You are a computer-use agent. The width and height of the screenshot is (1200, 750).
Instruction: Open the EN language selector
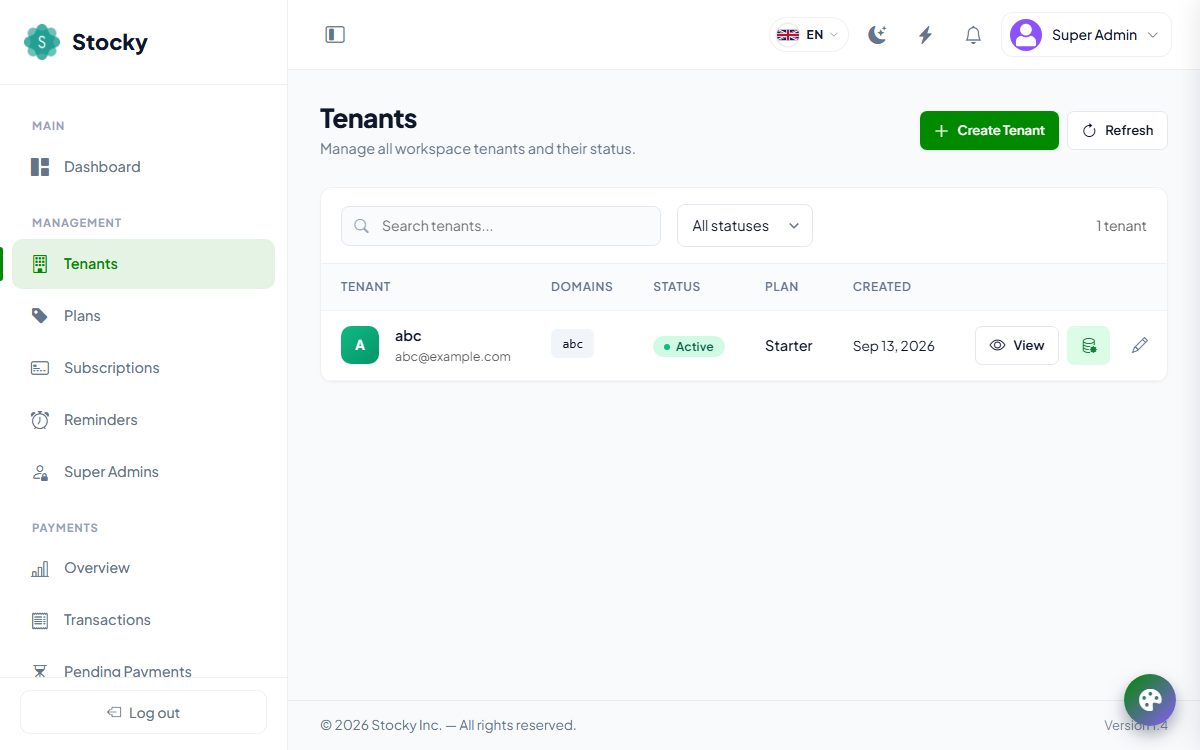point(808,35)
